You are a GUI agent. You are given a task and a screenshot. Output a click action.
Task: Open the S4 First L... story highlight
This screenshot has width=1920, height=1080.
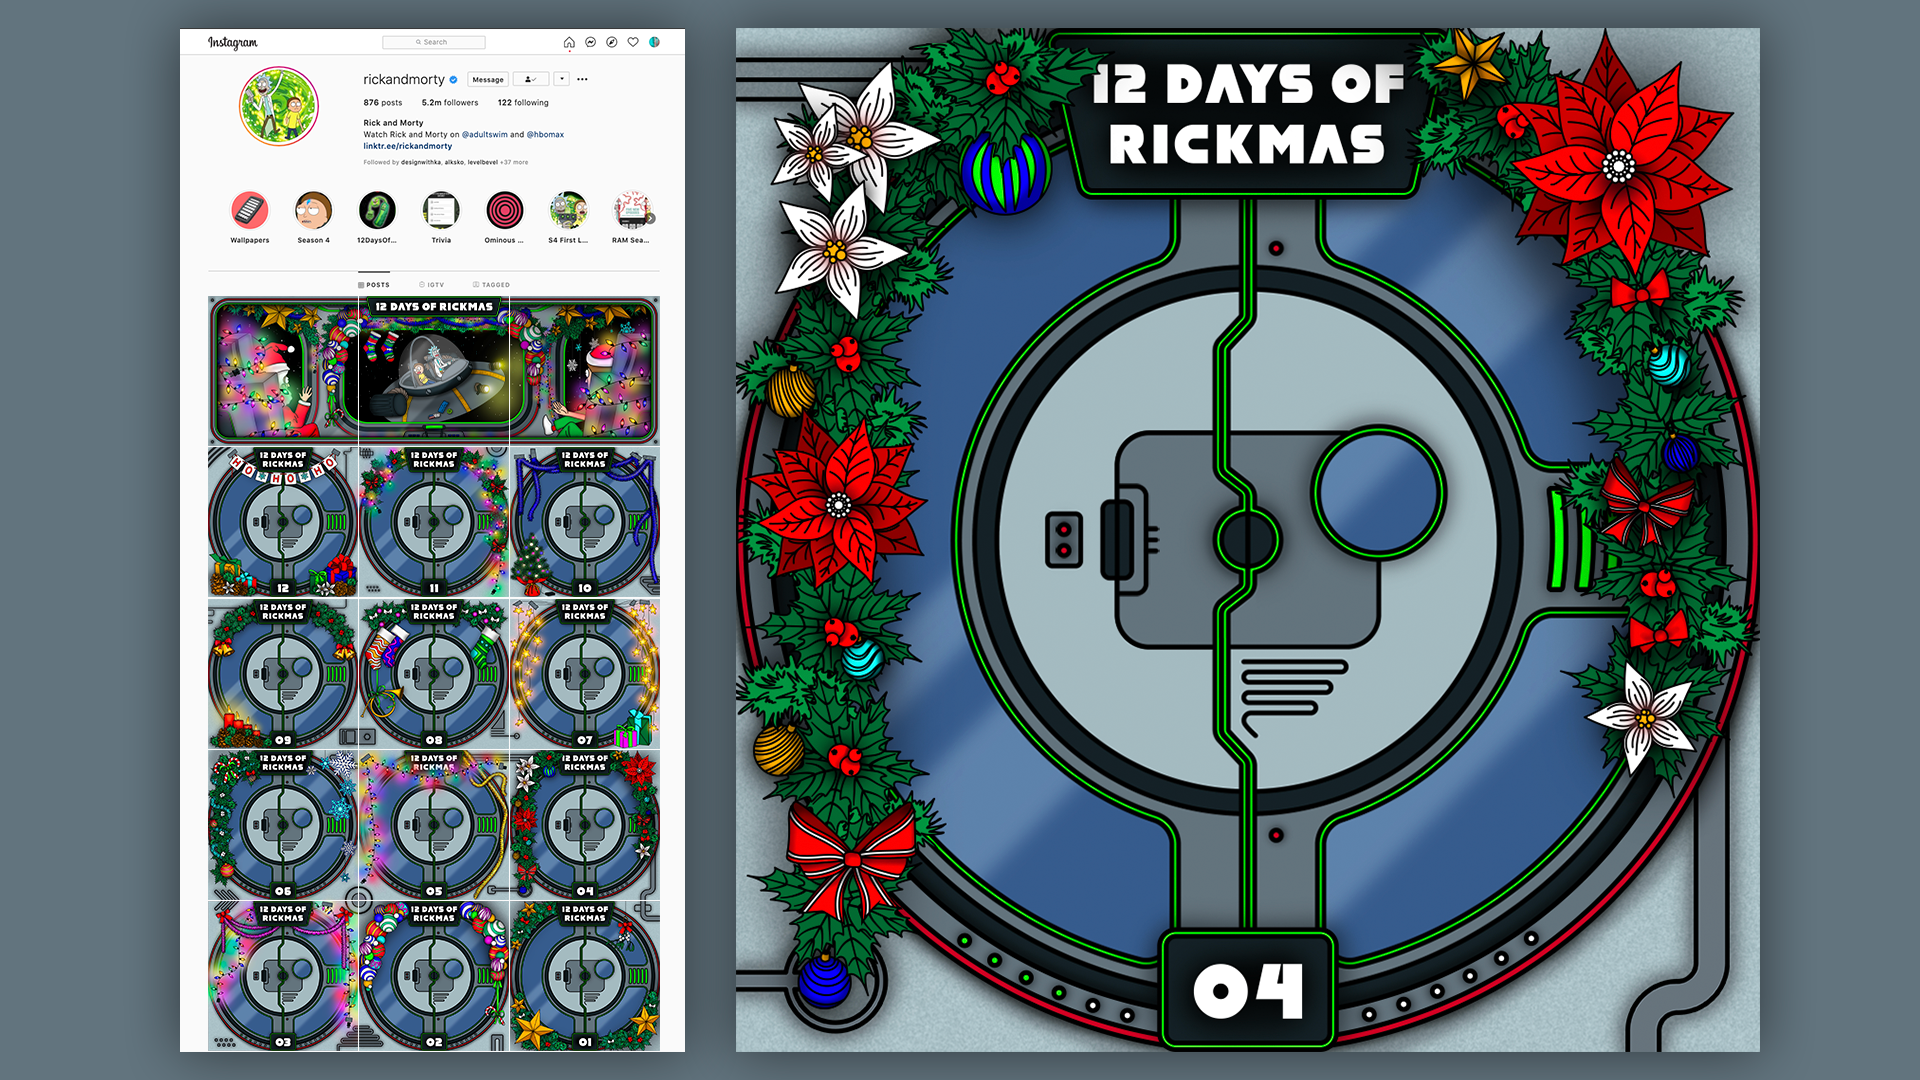[x=568, y=217]
